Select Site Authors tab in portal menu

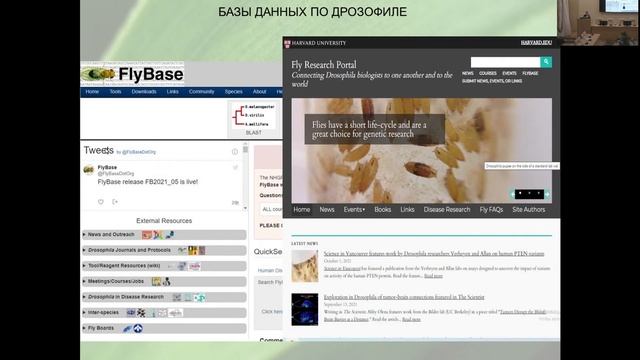529,210
